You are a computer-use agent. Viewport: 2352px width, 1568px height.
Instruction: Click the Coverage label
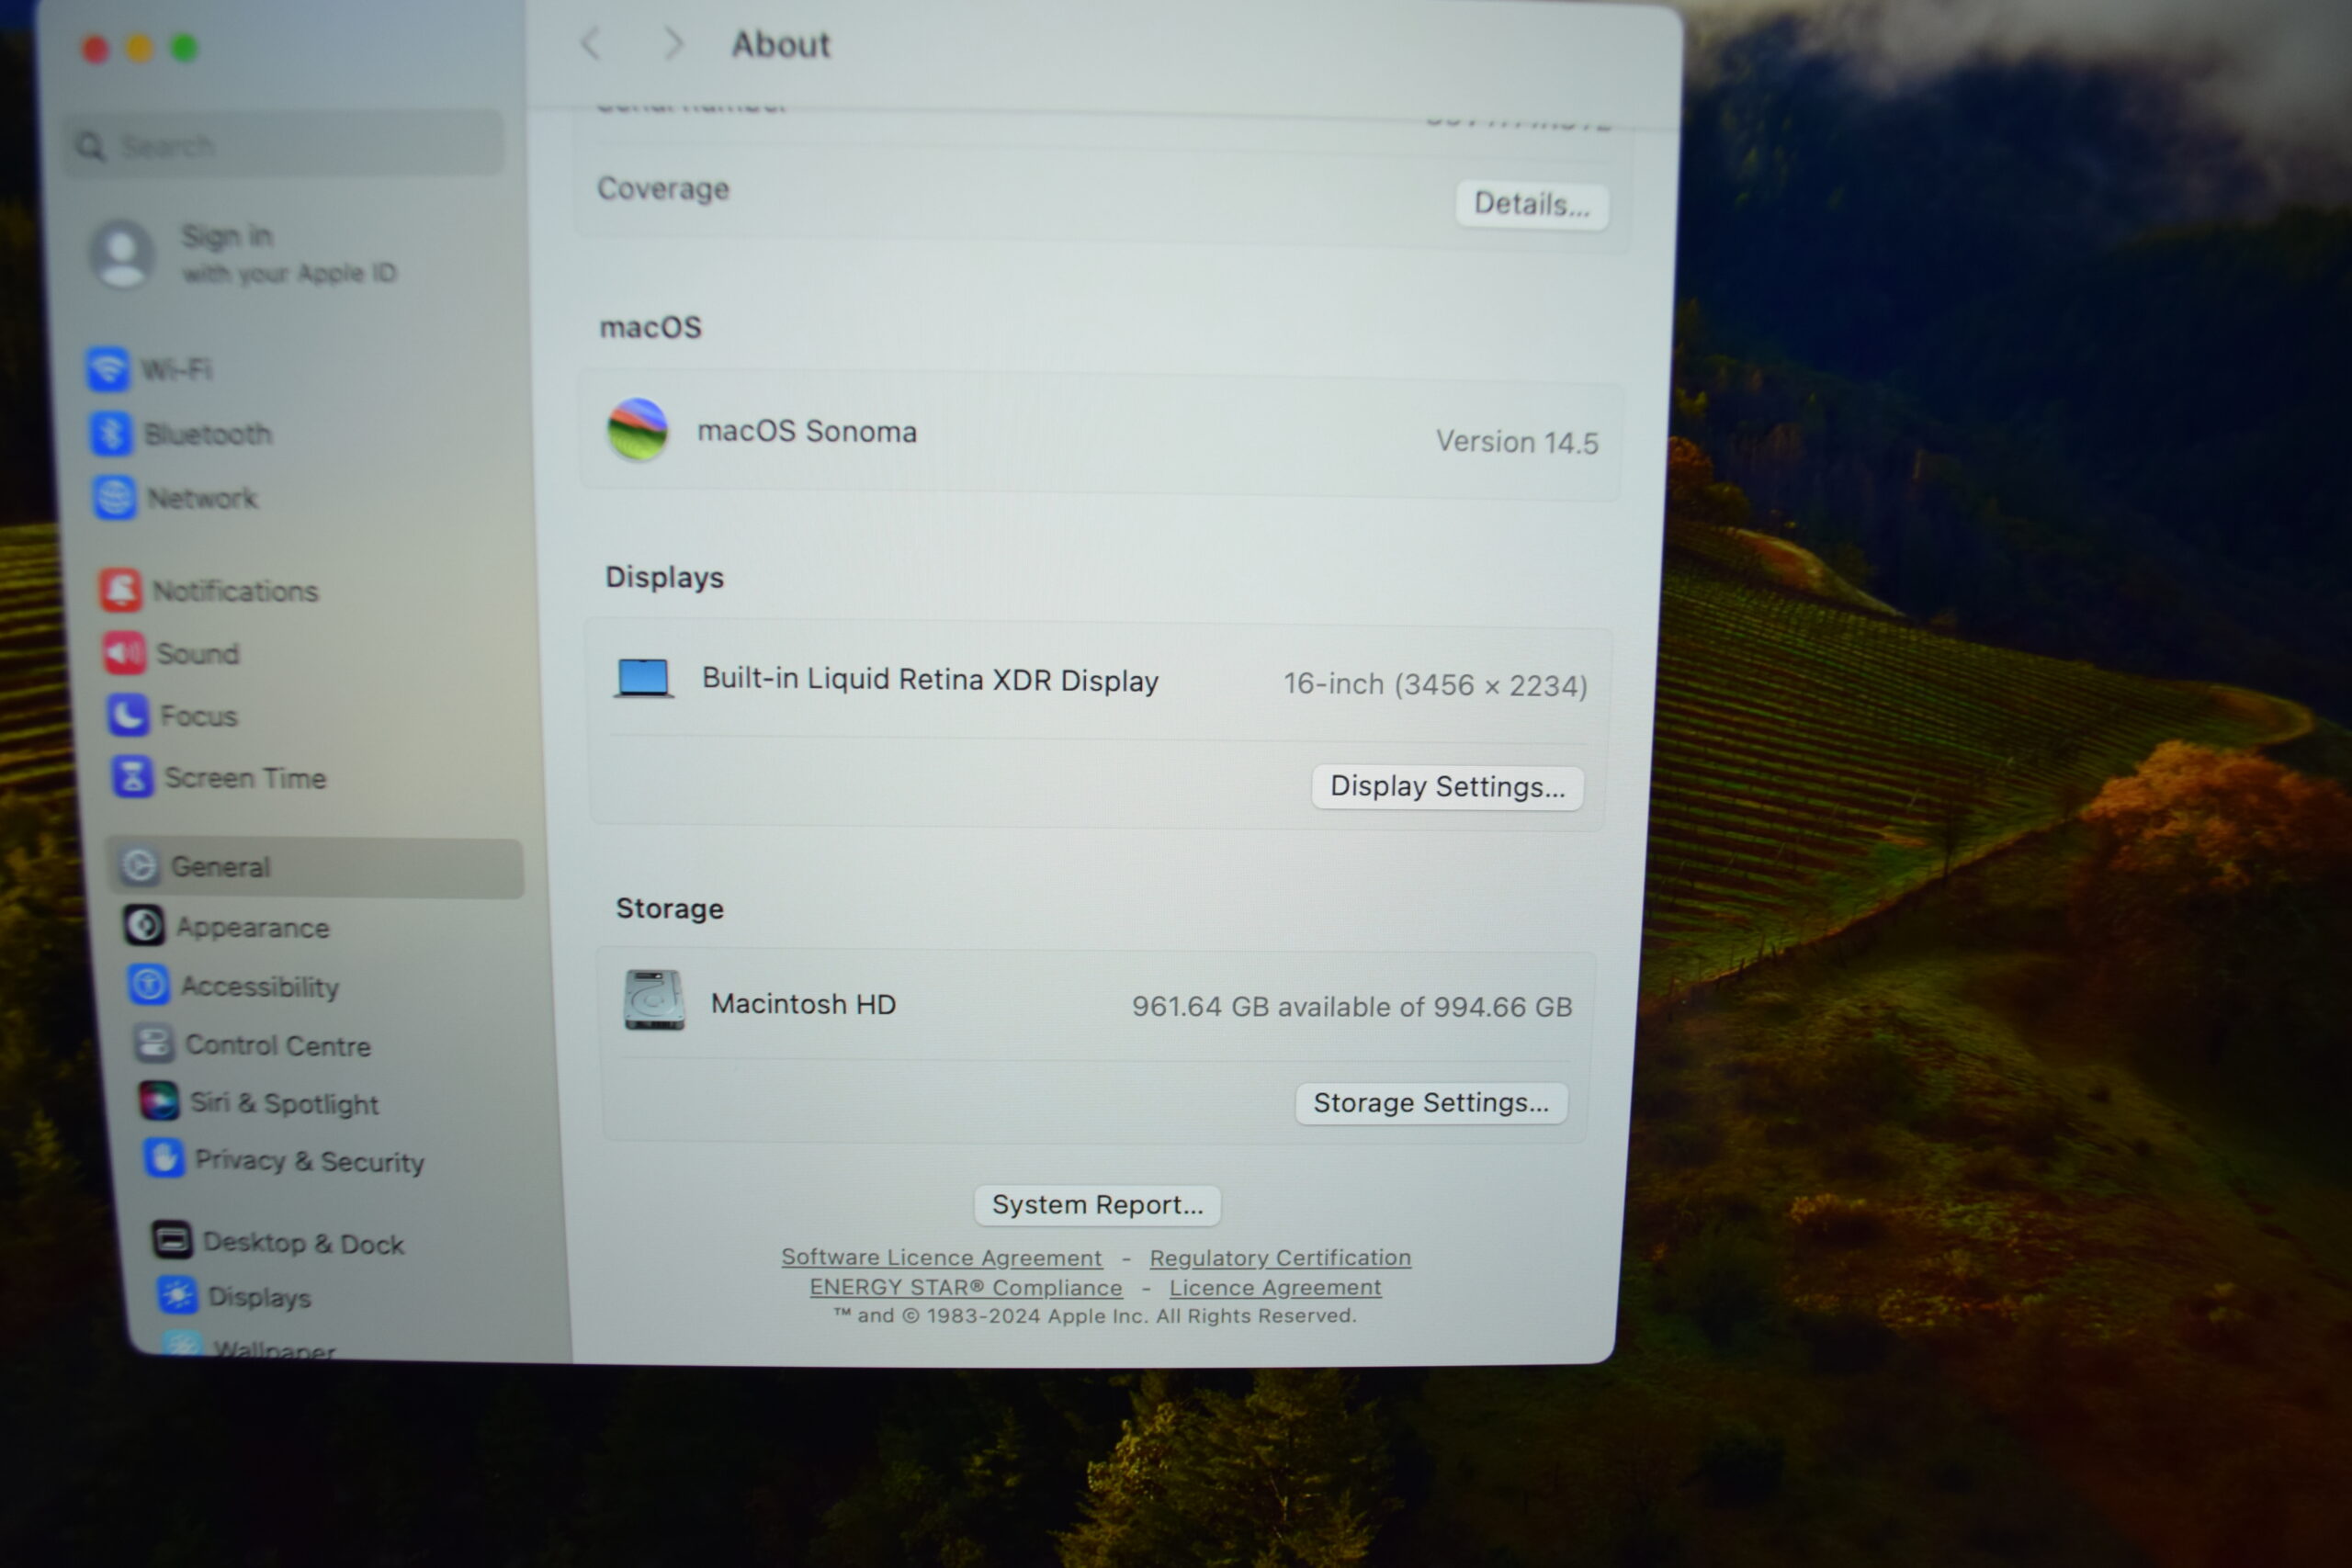(663, 189)
